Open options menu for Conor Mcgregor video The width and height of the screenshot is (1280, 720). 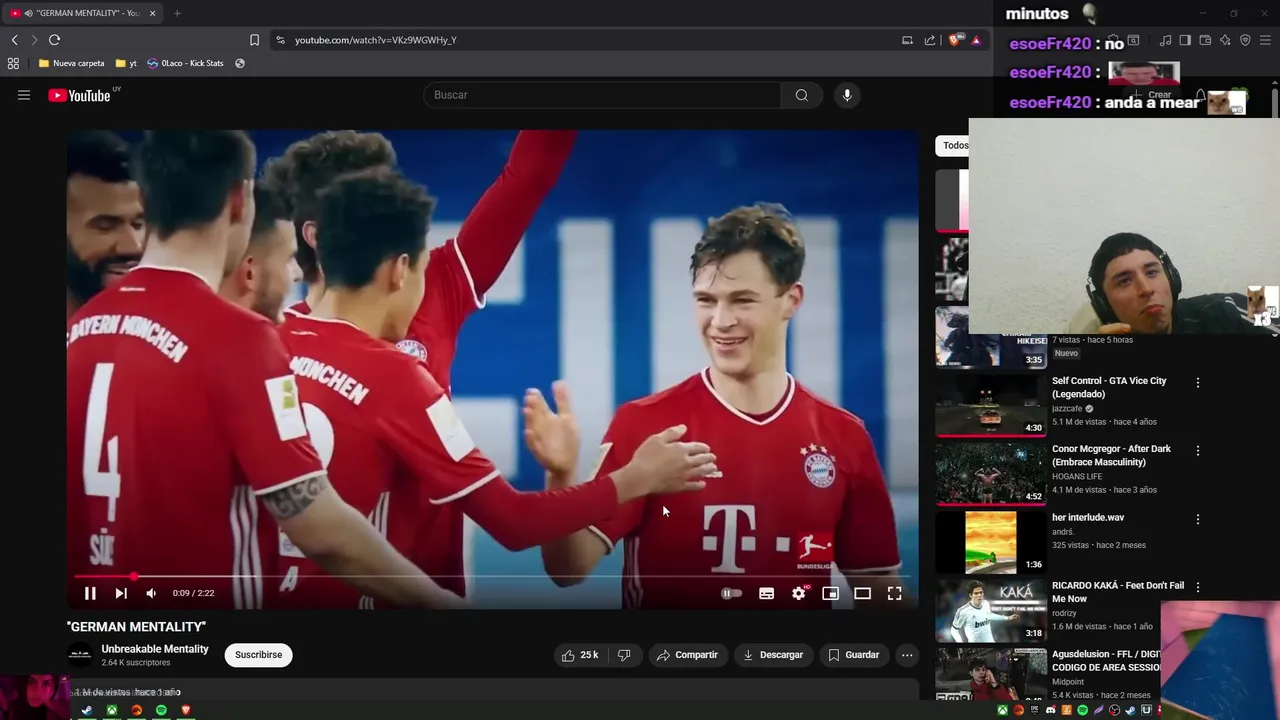click(1197, 450)
